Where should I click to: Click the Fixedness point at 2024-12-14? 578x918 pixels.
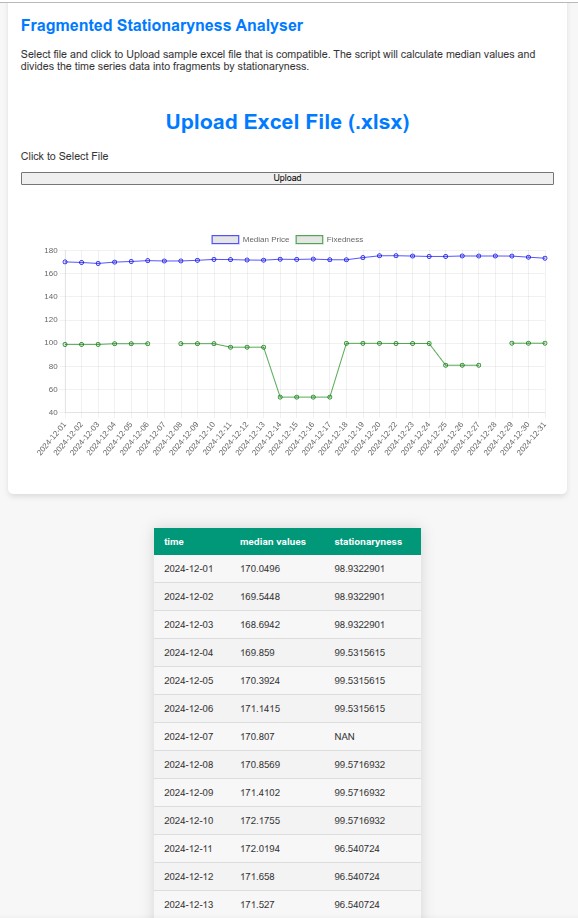280,397
